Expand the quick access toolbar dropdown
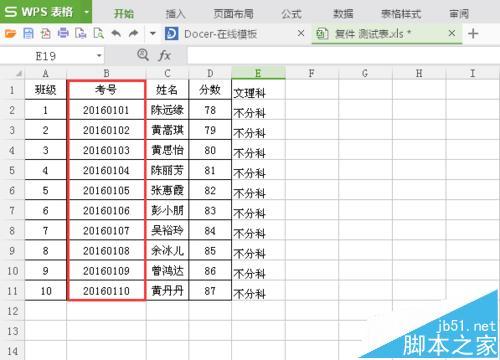 153,33
